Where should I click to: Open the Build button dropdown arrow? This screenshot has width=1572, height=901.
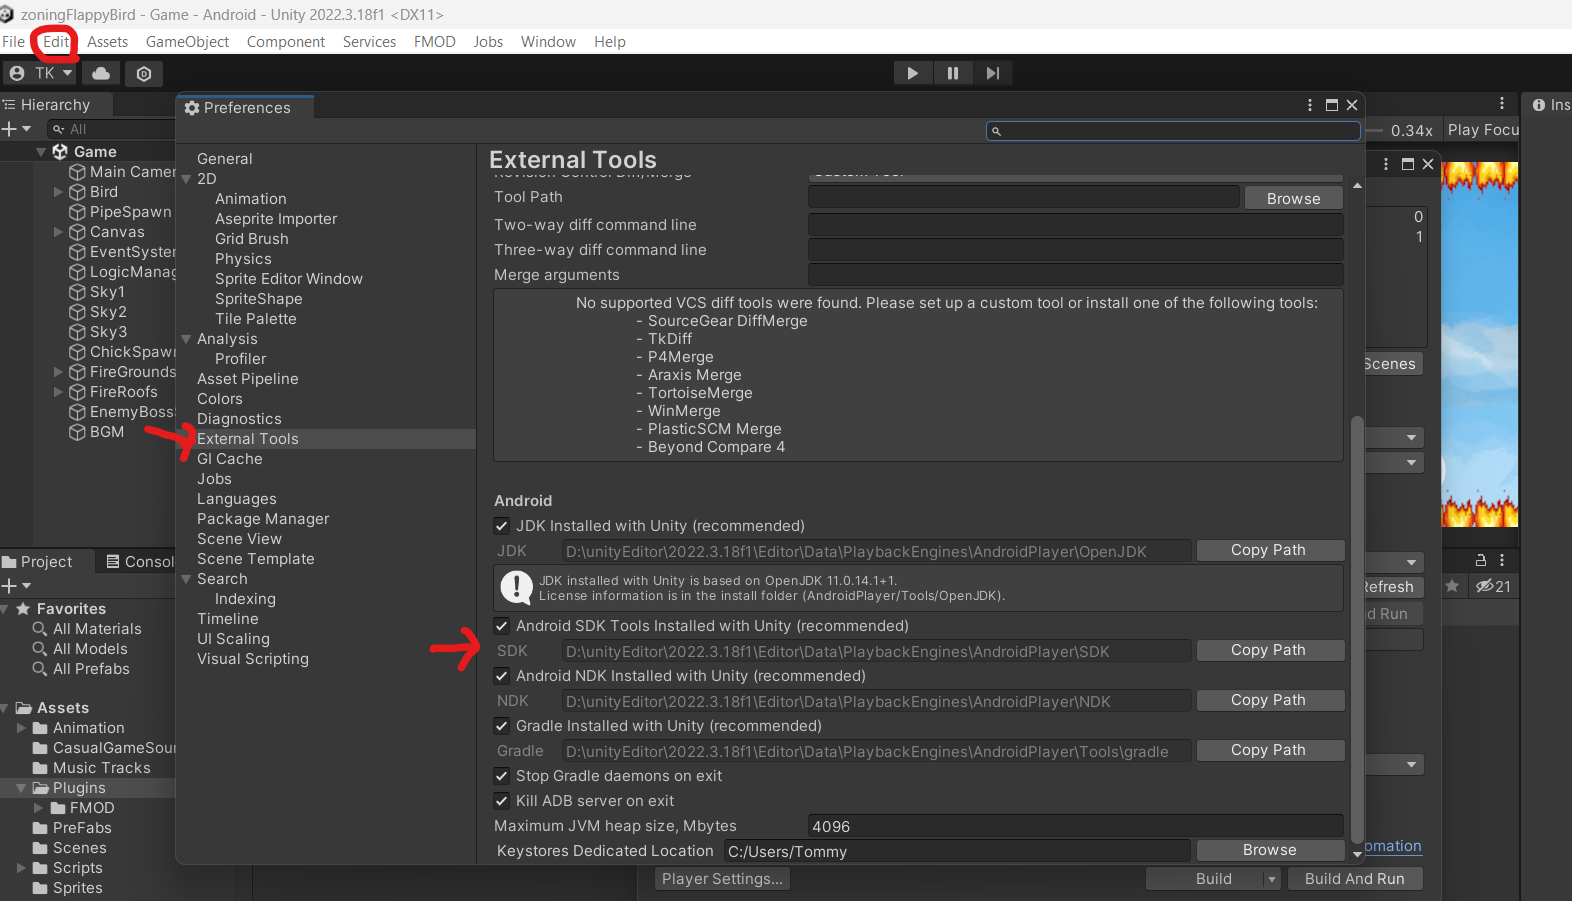coord(1271,879)
